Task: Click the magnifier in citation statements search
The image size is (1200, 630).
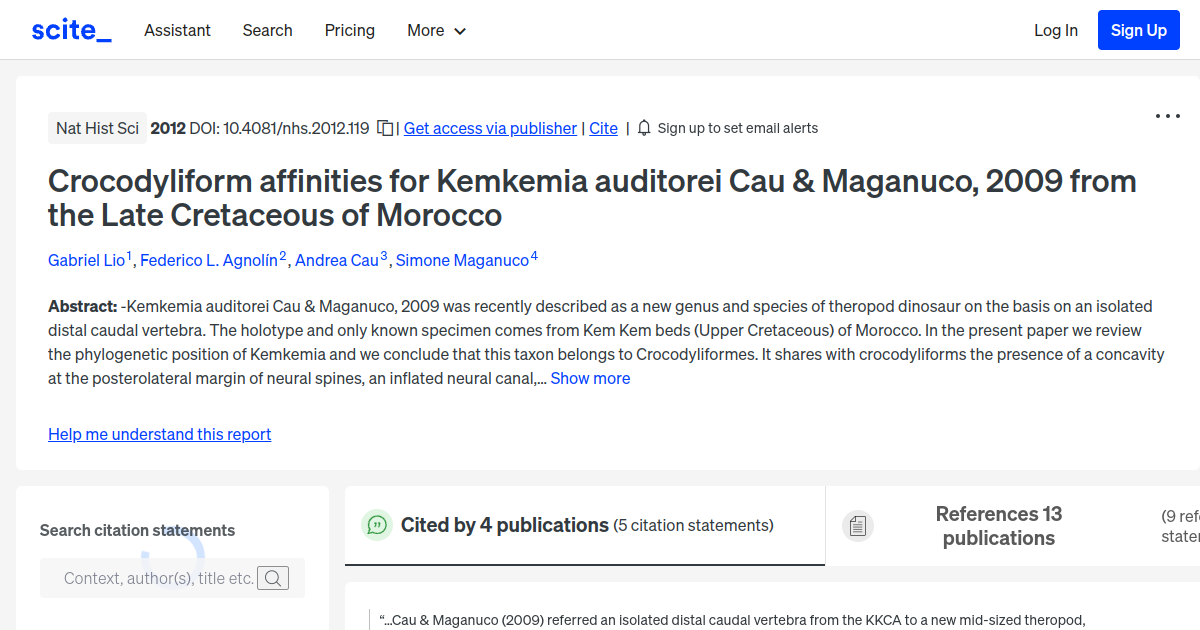Action: coord(273,578)
